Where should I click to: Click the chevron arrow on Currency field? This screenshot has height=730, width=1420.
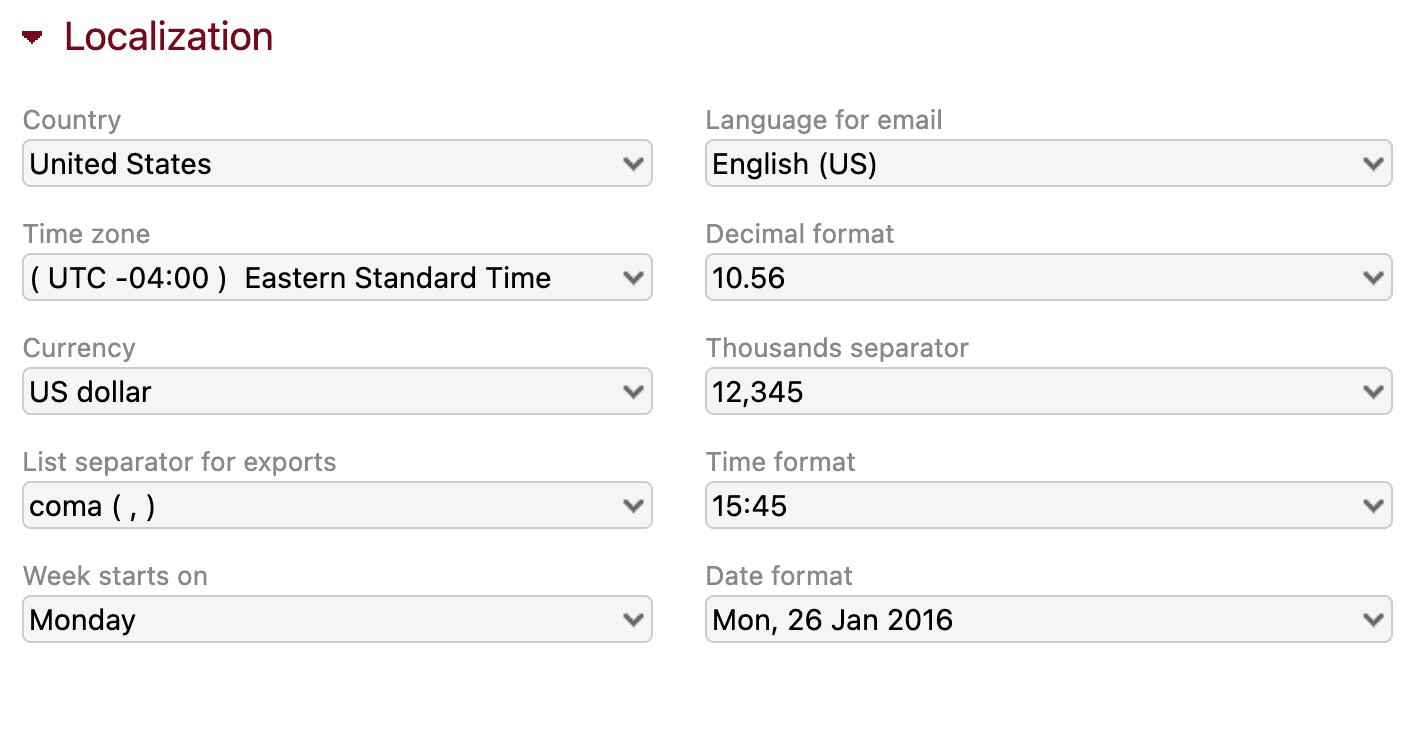tap(633, 391)
